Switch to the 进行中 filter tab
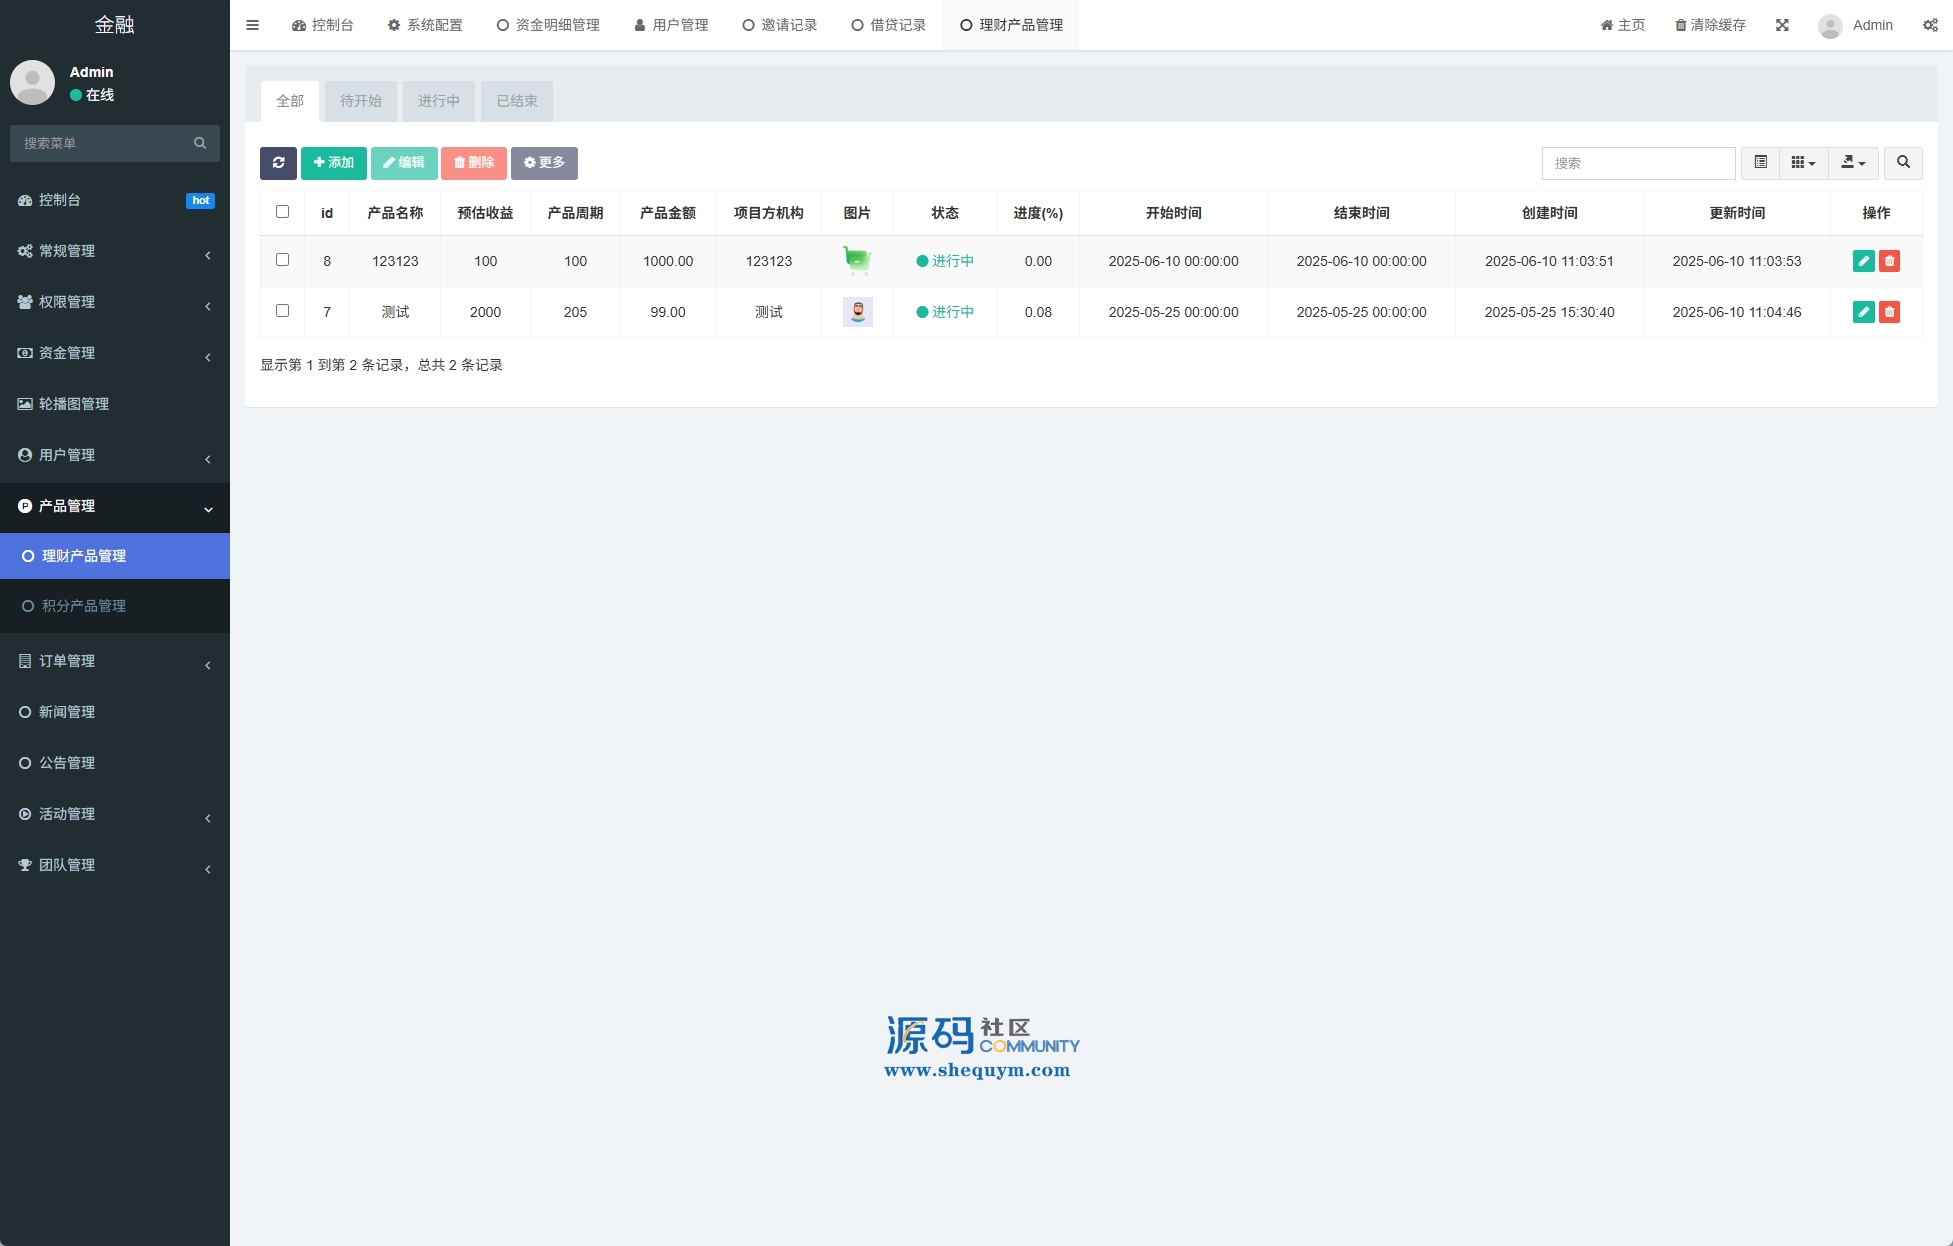1953x1246 pixels. 438,101
